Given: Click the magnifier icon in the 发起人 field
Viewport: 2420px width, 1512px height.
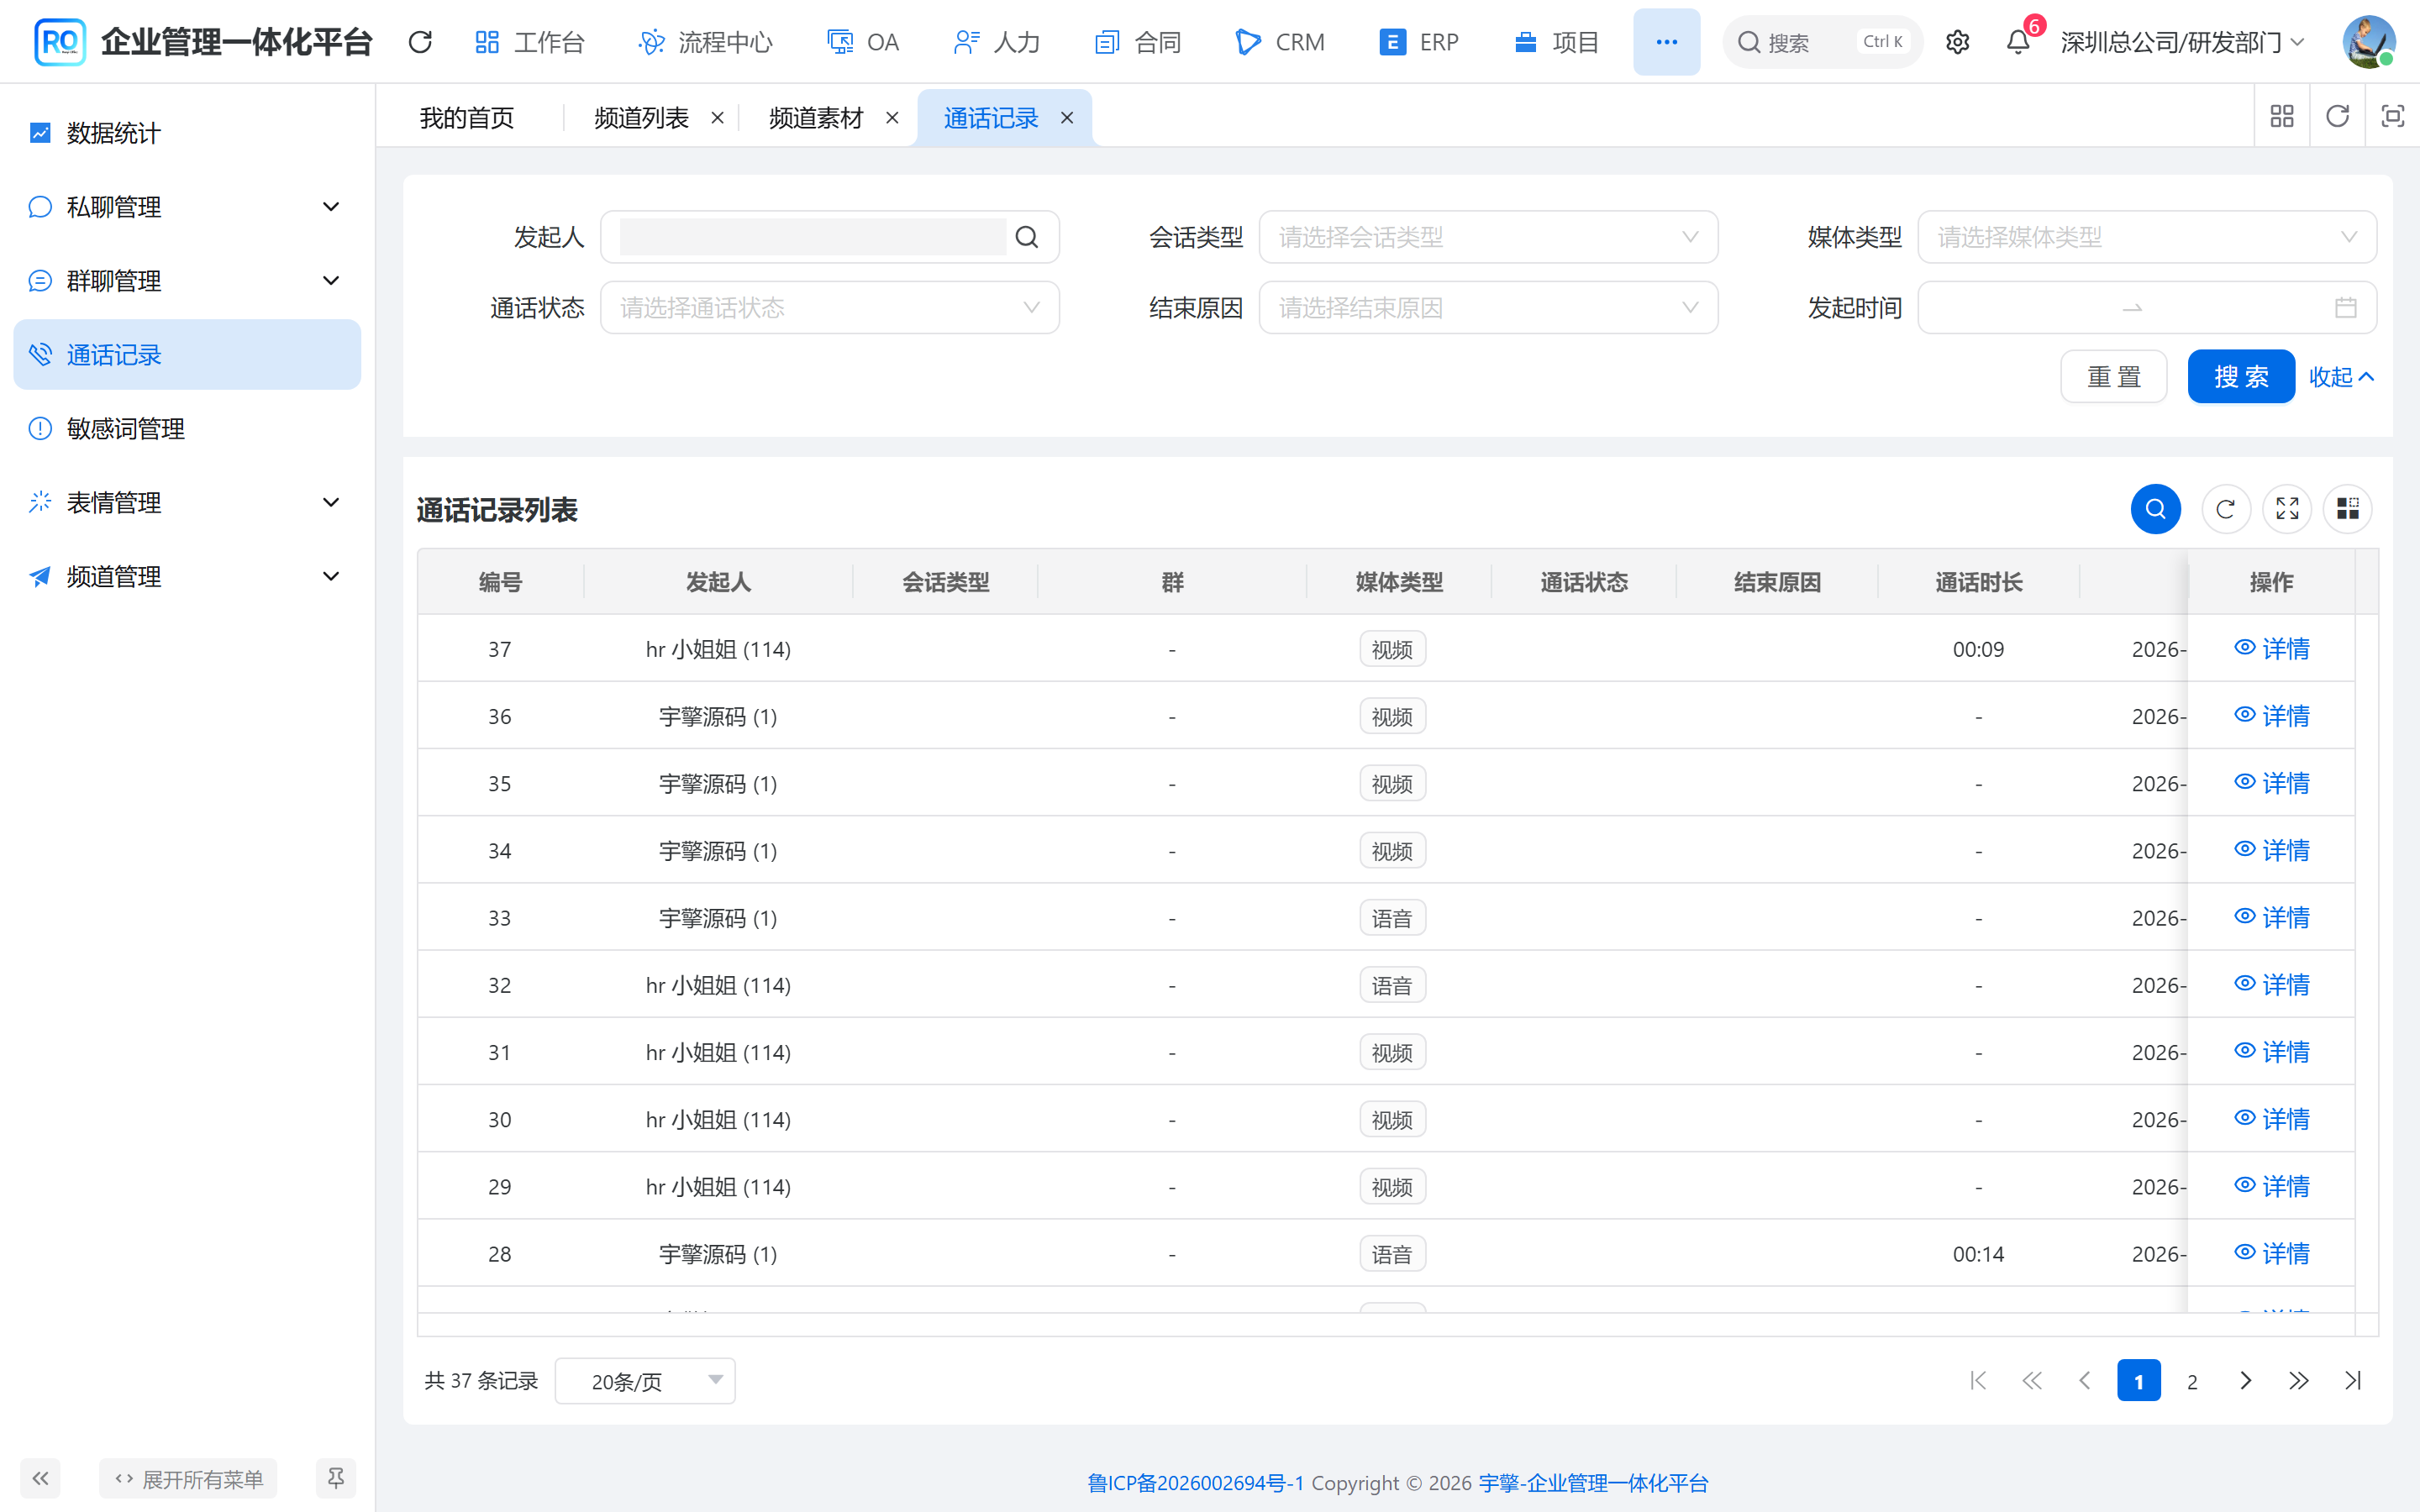Looking at the screenshot, I should (1026, 237).
